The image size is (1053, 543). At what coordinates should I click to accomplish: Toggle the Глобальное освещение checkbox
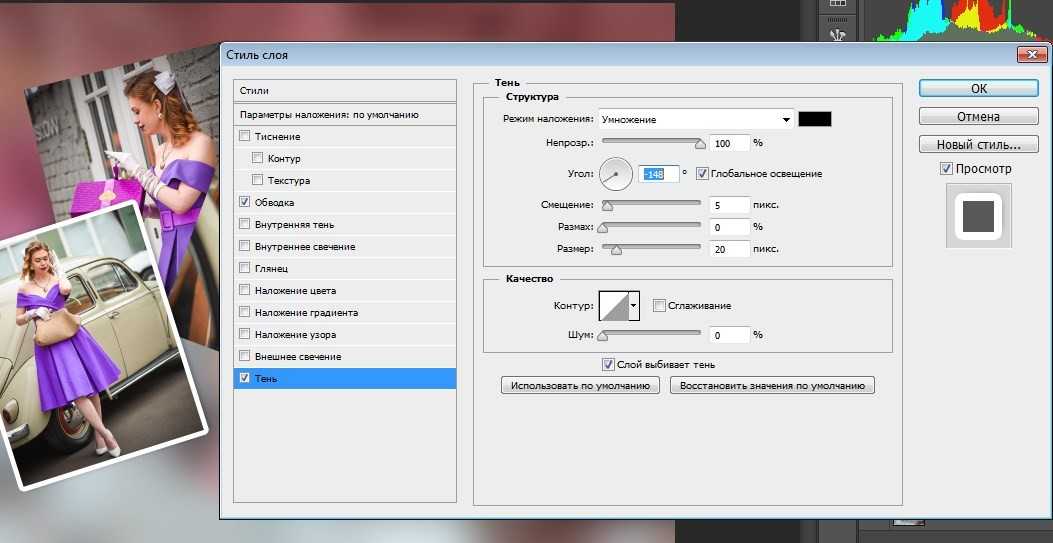[x=701, y=173]
